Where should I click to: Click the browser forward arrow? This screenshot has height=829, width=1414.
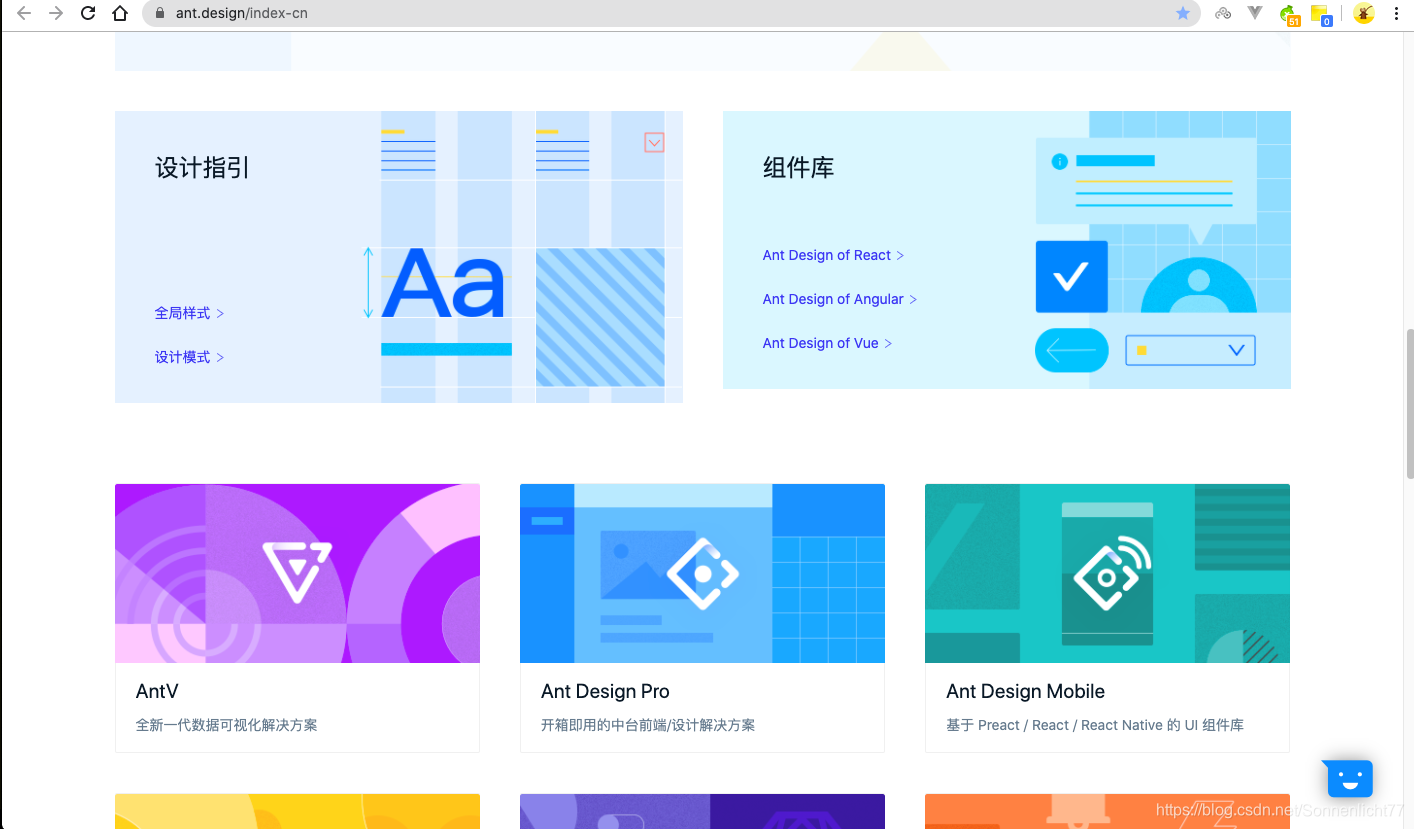coord(56,13)
